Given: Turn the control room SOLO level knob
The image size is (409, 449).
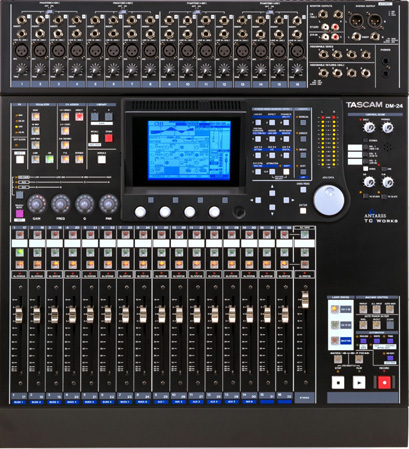Looking at the screenshot, I should tap(369, 127).
